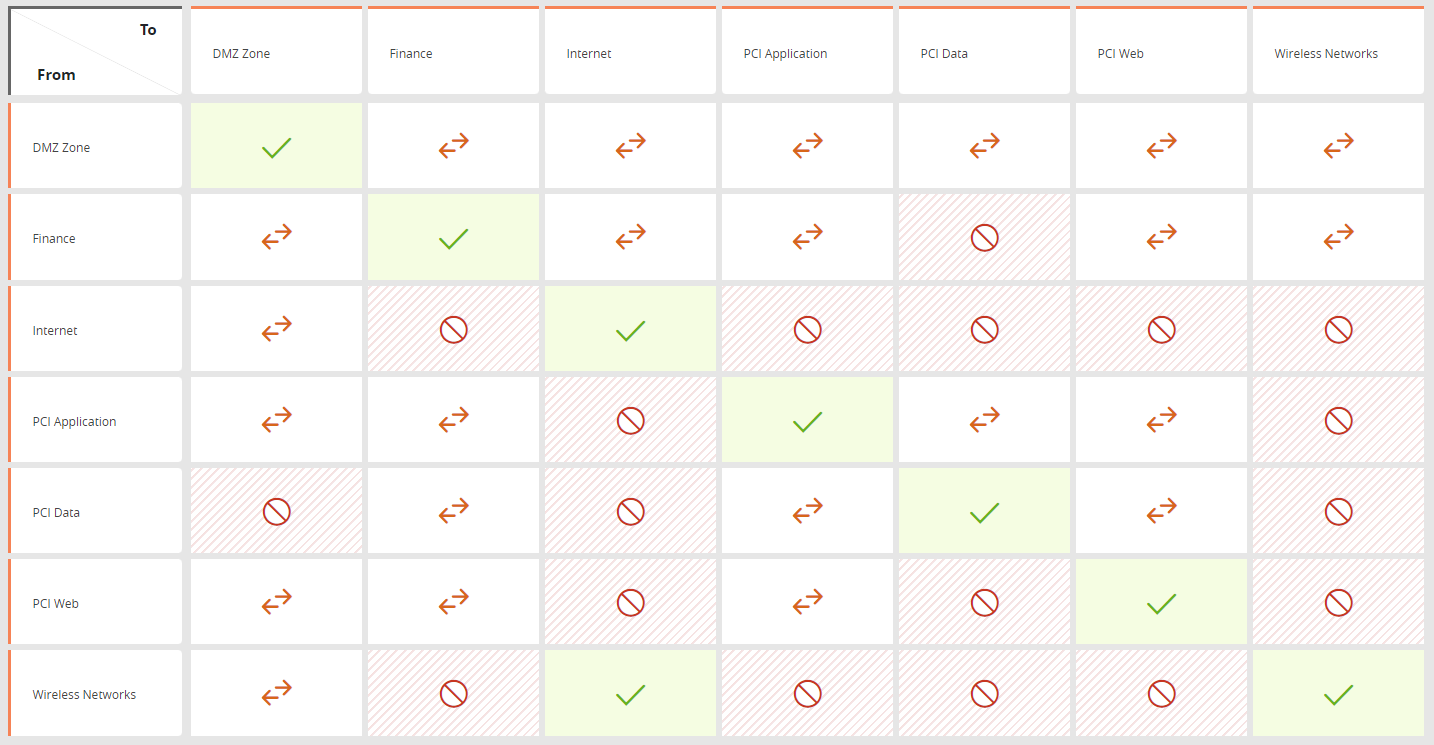Click the checkmark for PCI Web to PCI Web
1434x745 pixels.
coord(1161,603)
